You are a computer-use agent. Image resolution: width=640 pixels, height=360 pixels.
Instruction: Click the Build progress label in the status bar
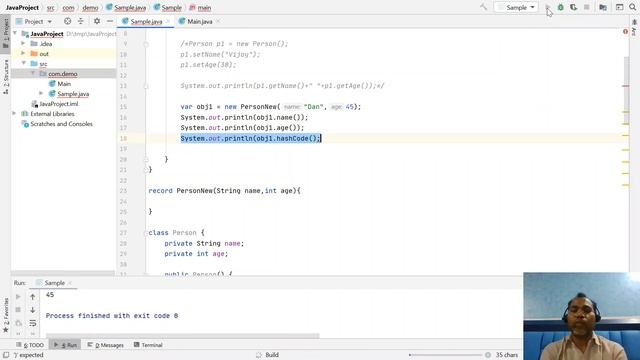pyautogui.click(x=272, y=355)
